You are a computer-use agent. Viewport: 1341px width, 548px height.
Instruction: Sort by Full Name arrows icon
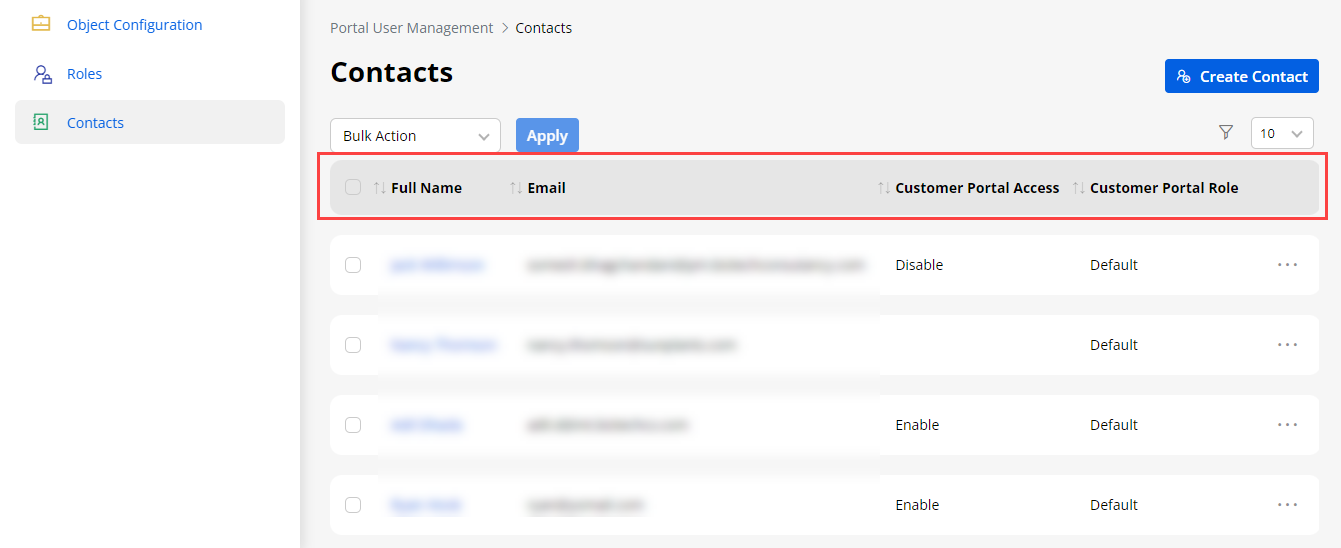coord(380,188)
